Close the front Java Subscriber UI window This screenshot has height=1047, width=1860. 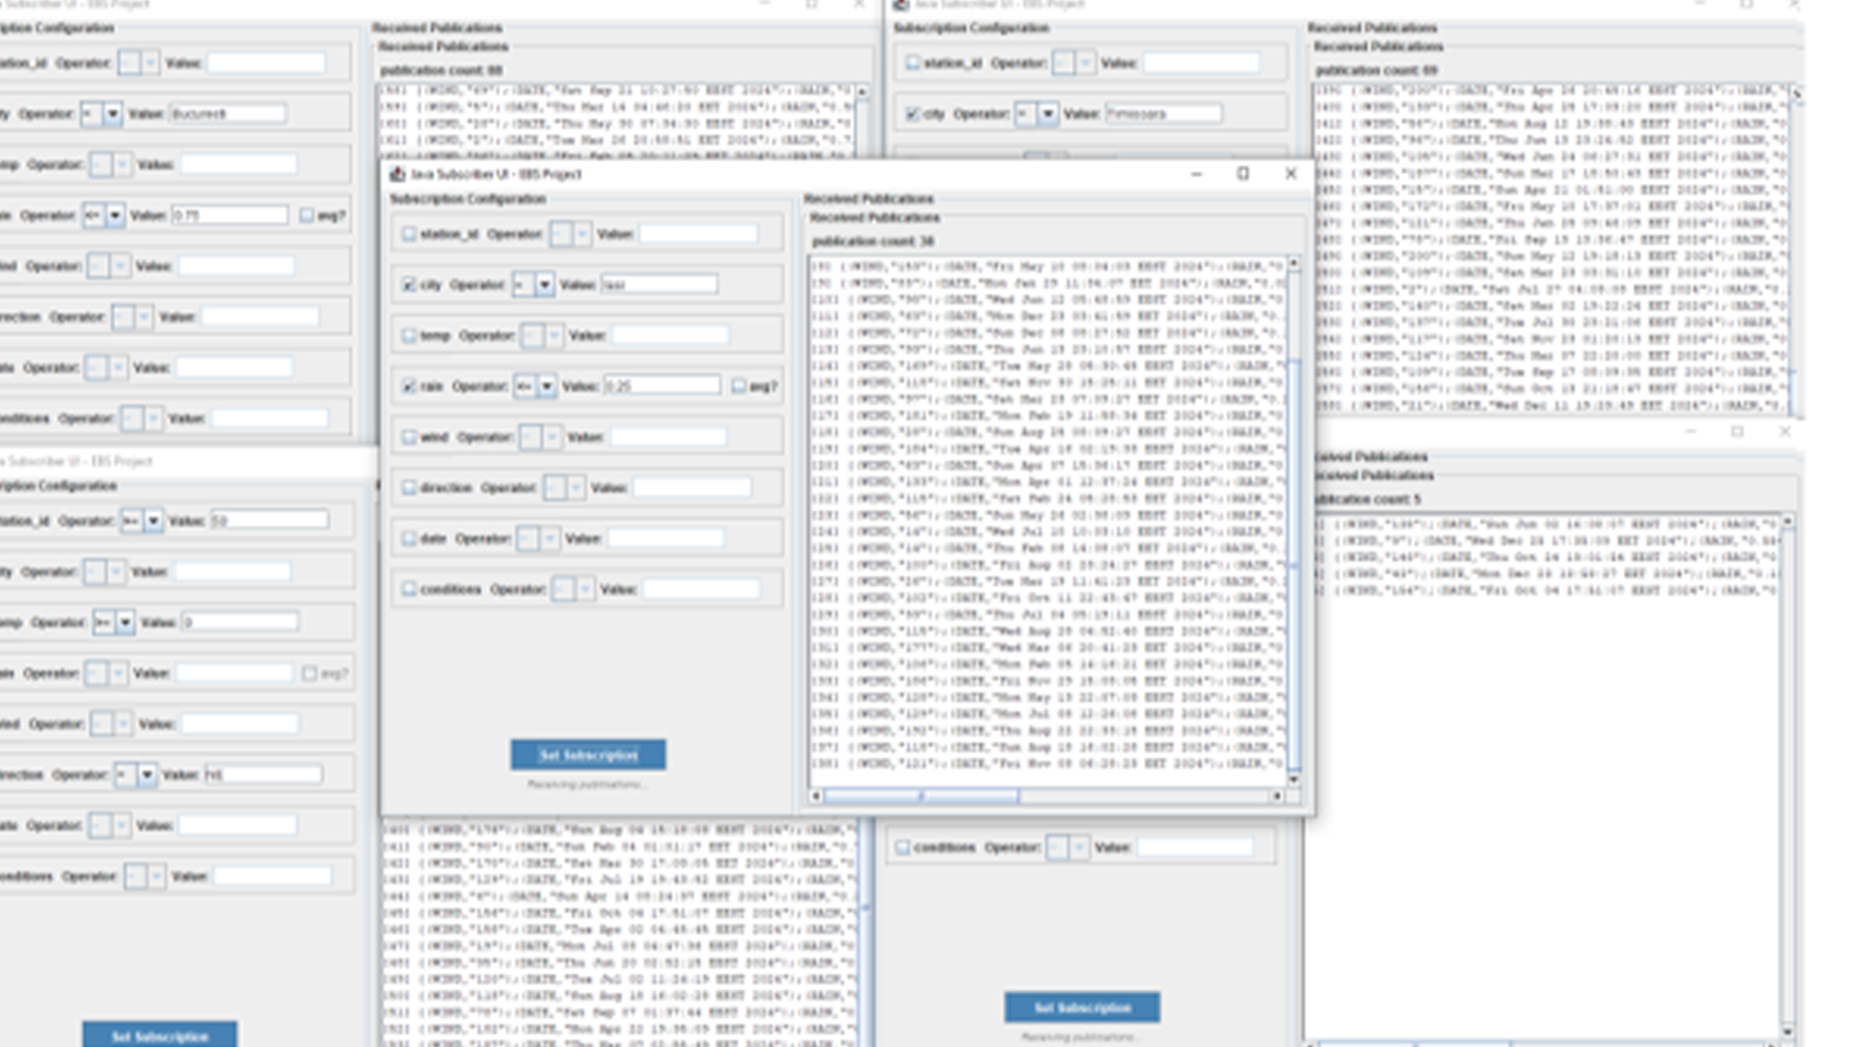(x=1291, y=174)
